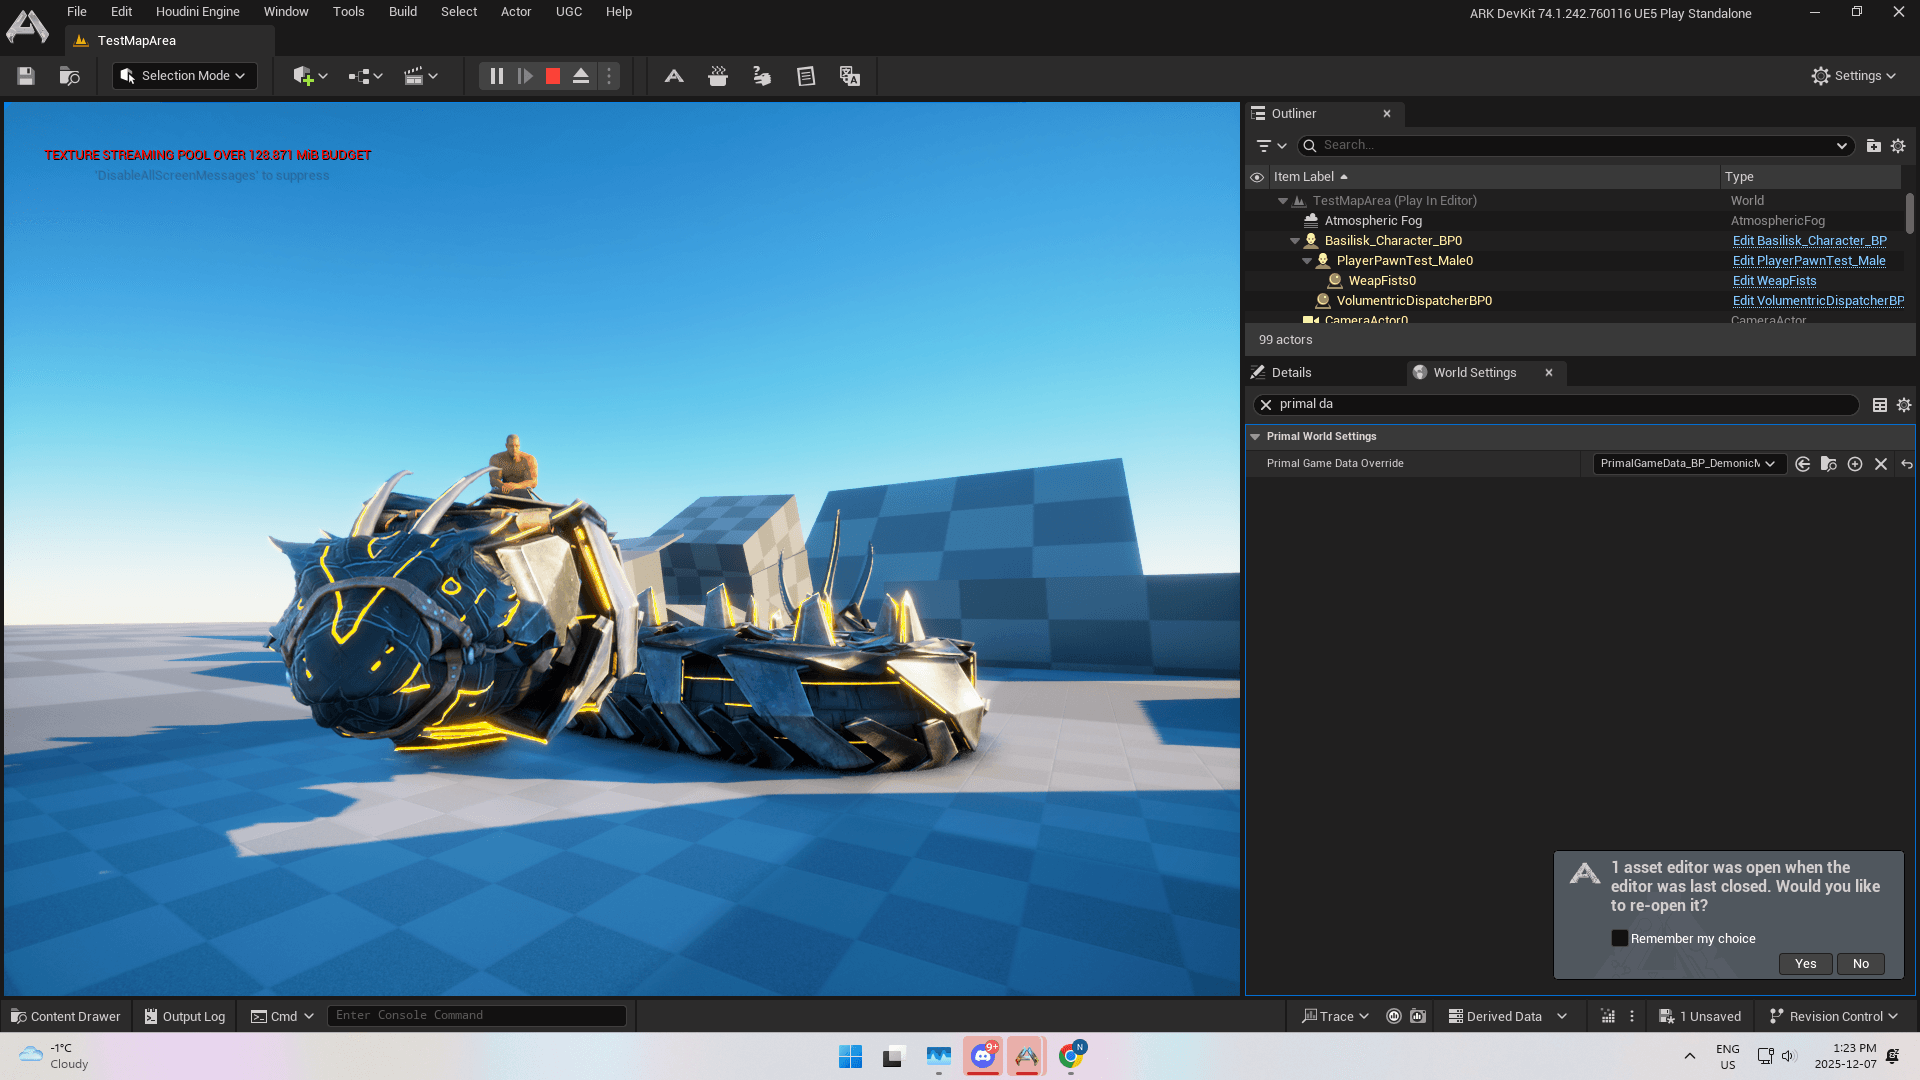
Task: Switch to the Details tab
Action: (x=1291, y=373)
